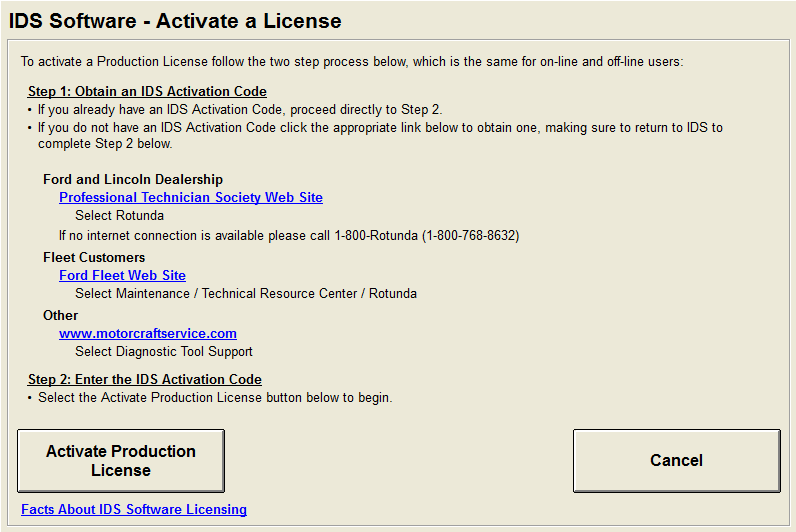Visit the www.motorcraftservice.com link
This screenshot has width=796, height=532.
pos(147,334)
